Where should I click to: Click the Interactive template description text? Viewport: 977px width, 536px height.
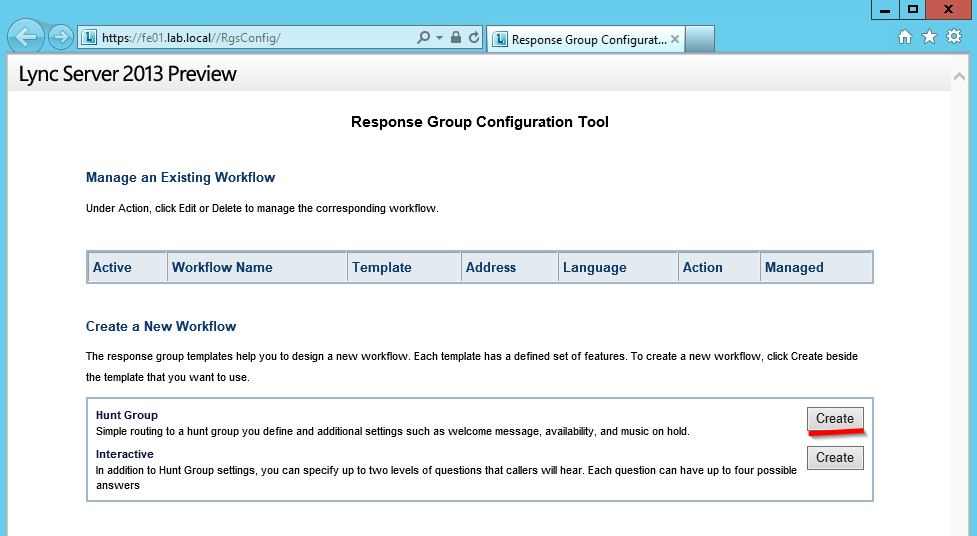tap(446, 477)
